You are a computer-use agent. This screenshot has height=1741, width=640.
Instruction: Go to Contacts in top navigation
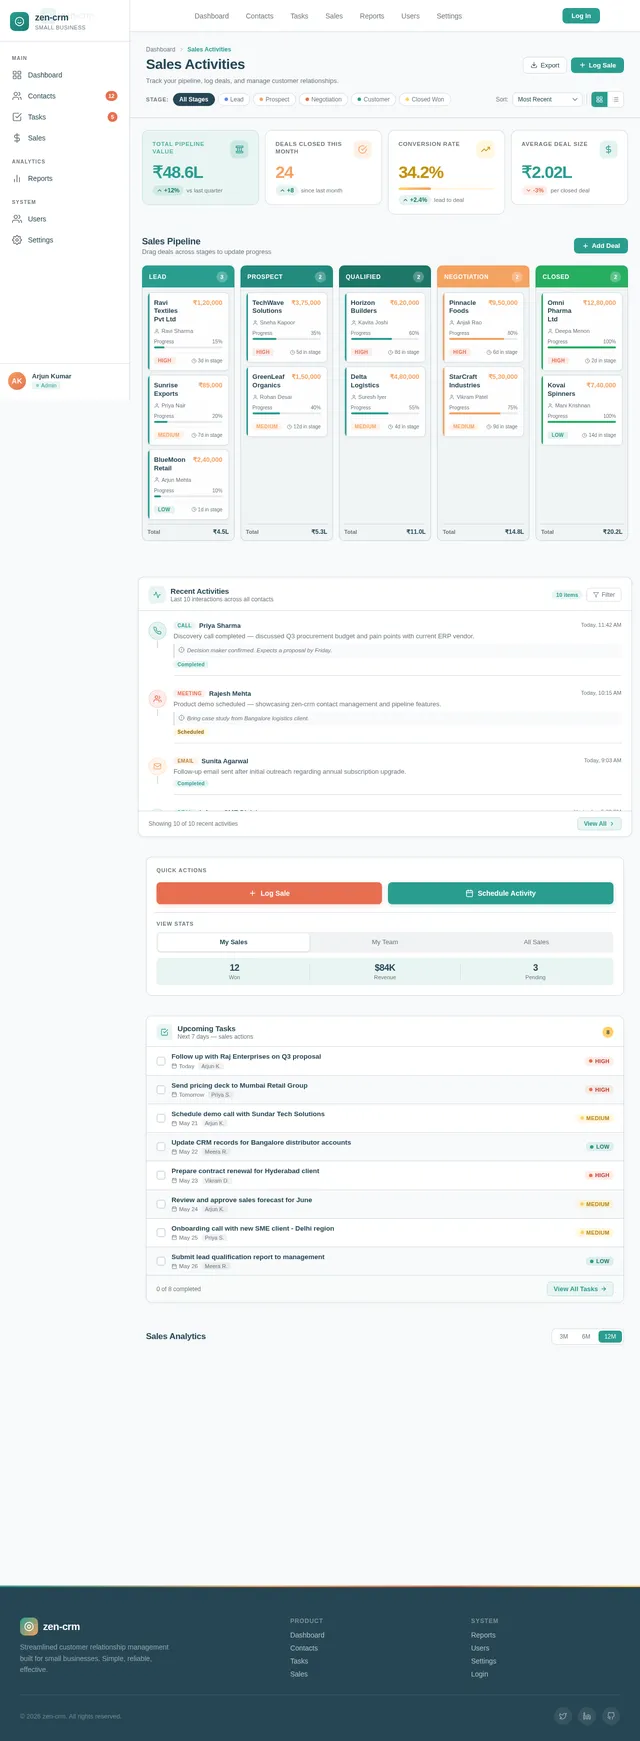coord(260,16)
